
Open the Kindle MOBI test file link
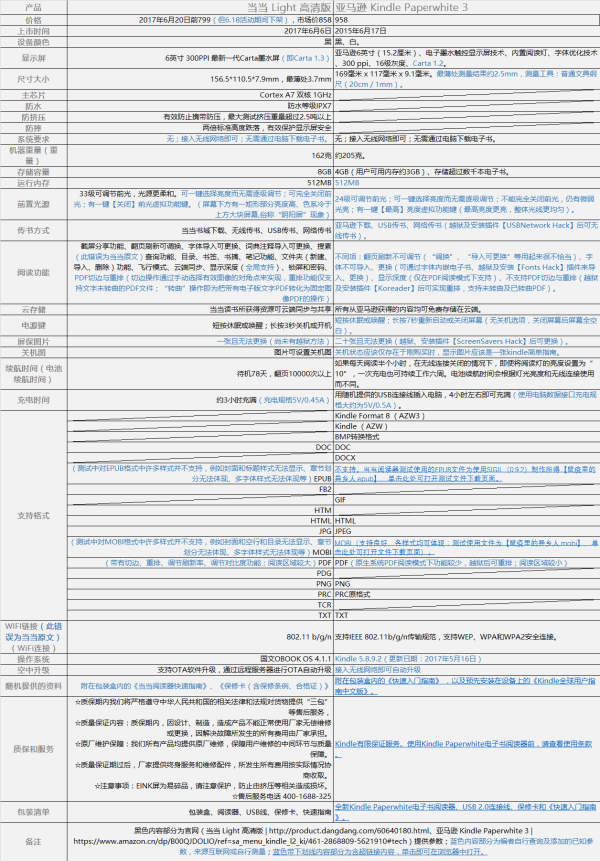tap(466, 547)
